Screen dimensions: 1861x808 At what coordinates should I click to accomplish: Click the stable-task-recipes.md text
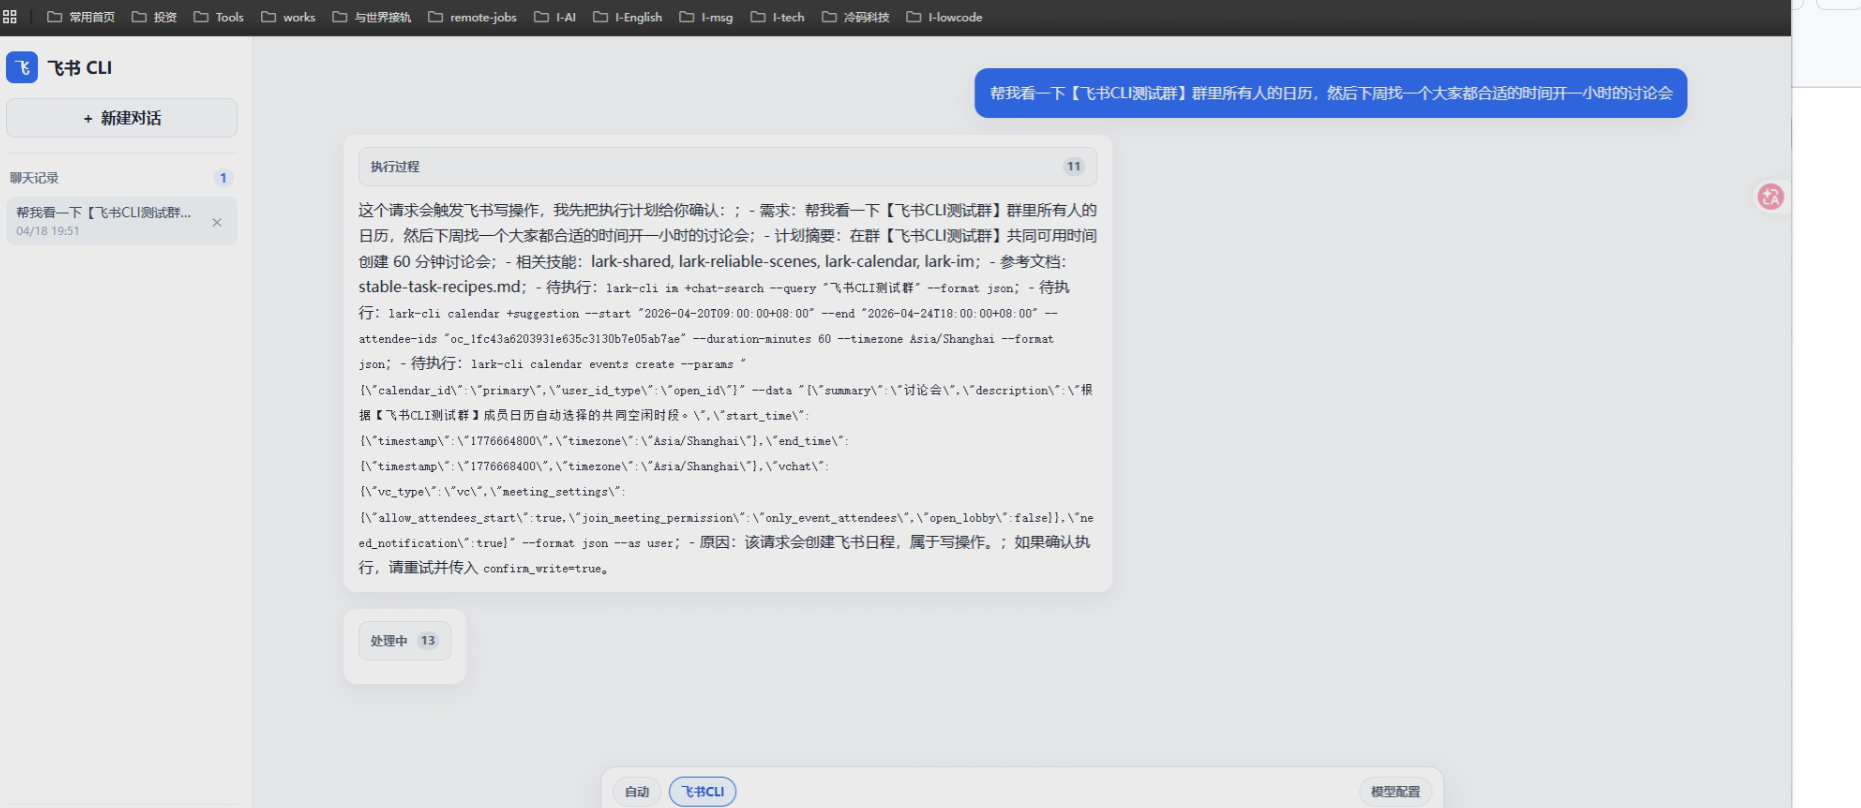tap(440, 287)
